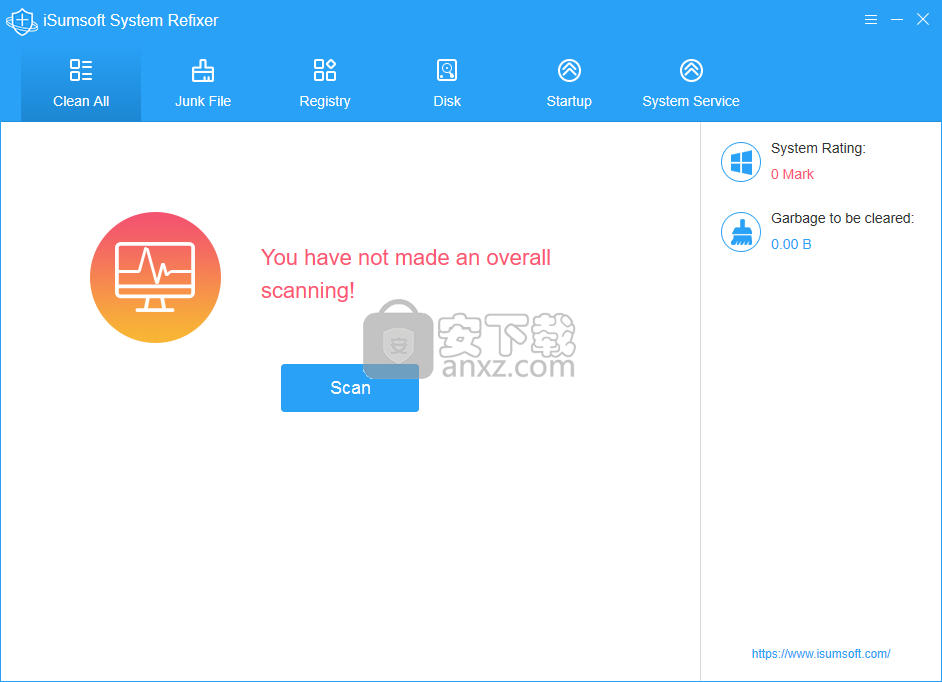Close the System Refixer window
This screenshot has height=682, width=942.
click(923, 19)
